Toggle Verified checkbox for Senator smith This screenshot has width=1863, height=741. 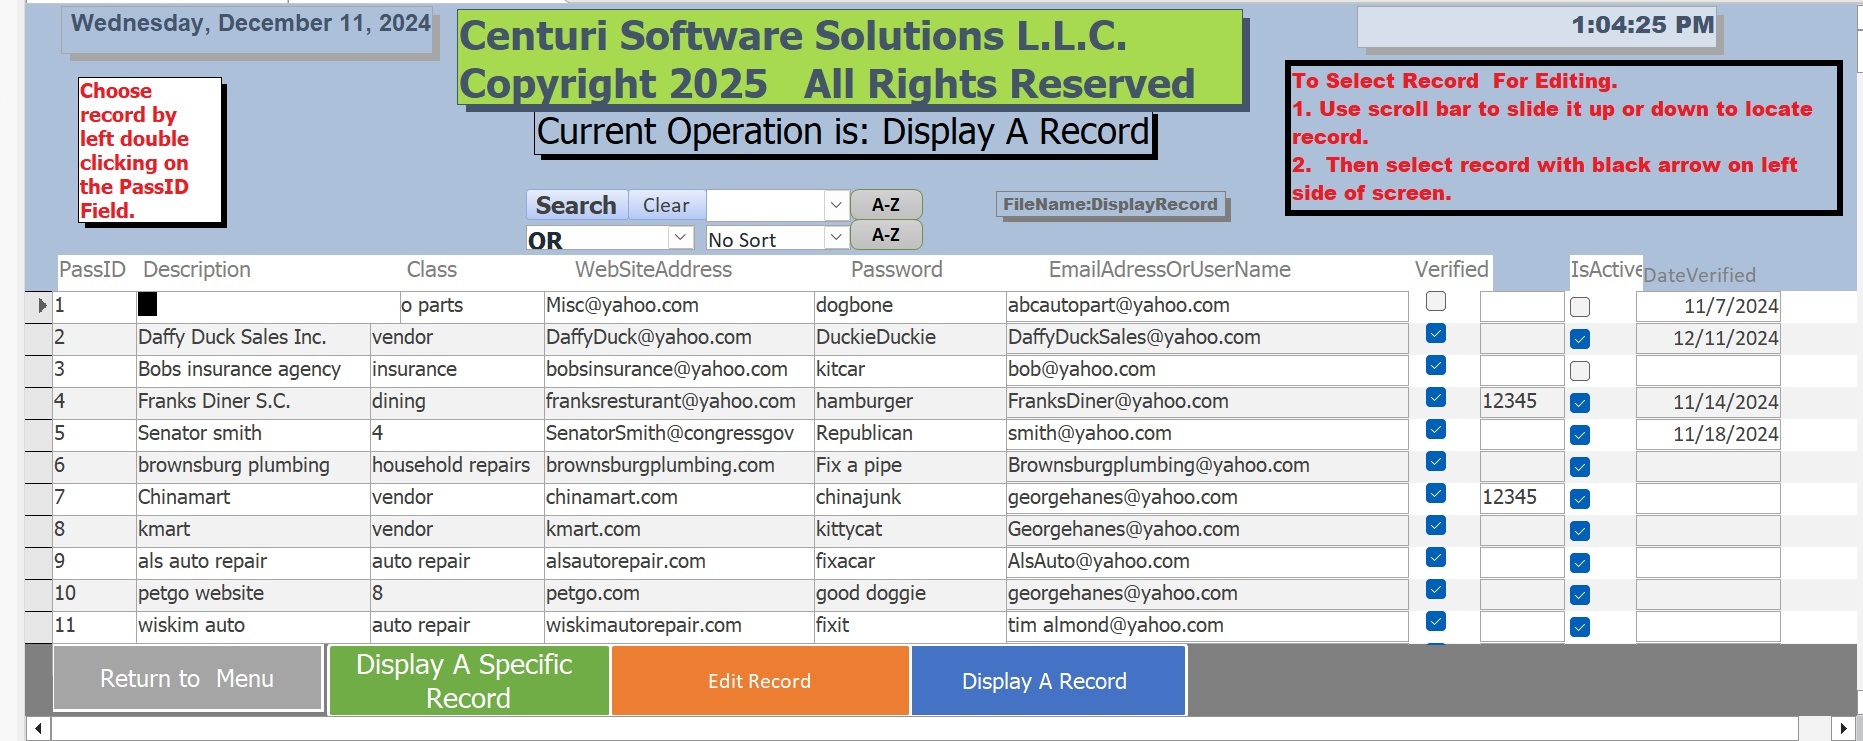point(1436,429)
